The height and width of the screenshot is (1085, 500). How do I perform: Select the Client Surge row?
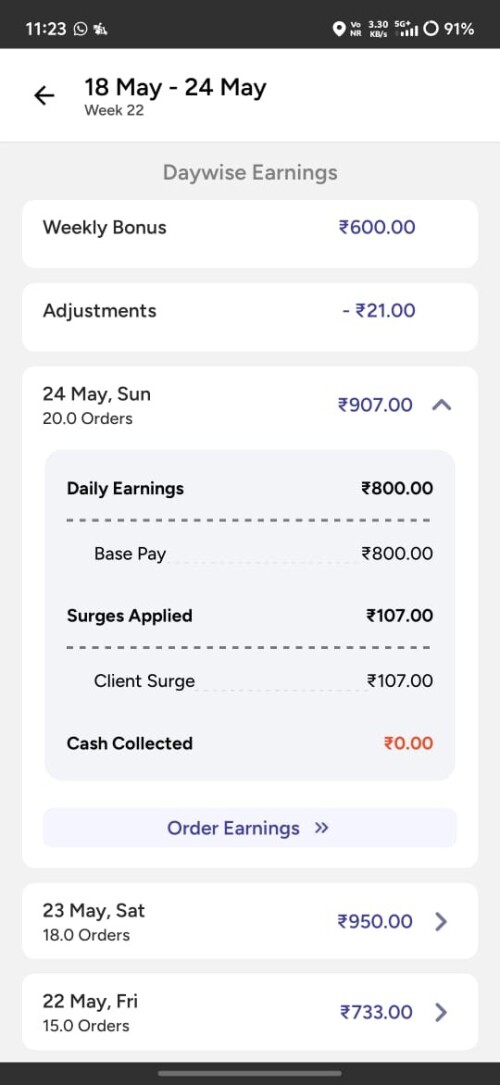coord(250,681)
